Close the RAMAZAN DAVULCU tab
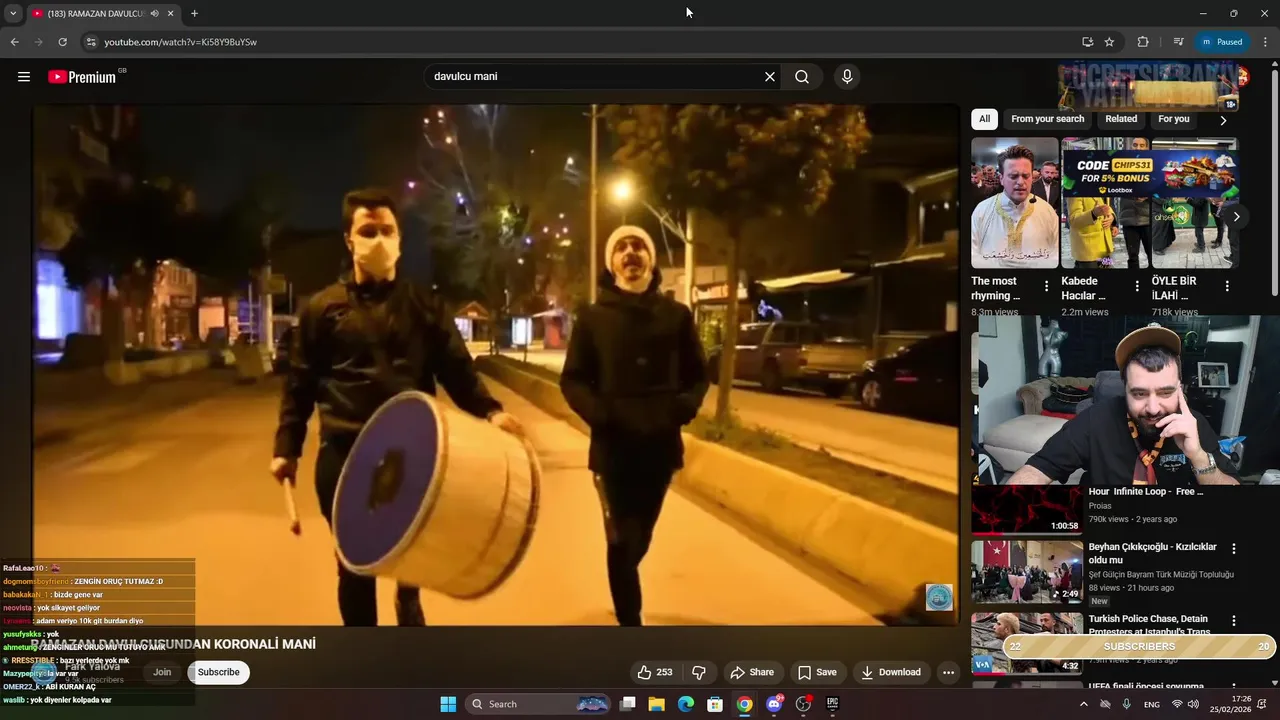The image size is (1280, 720). [170, 14]
